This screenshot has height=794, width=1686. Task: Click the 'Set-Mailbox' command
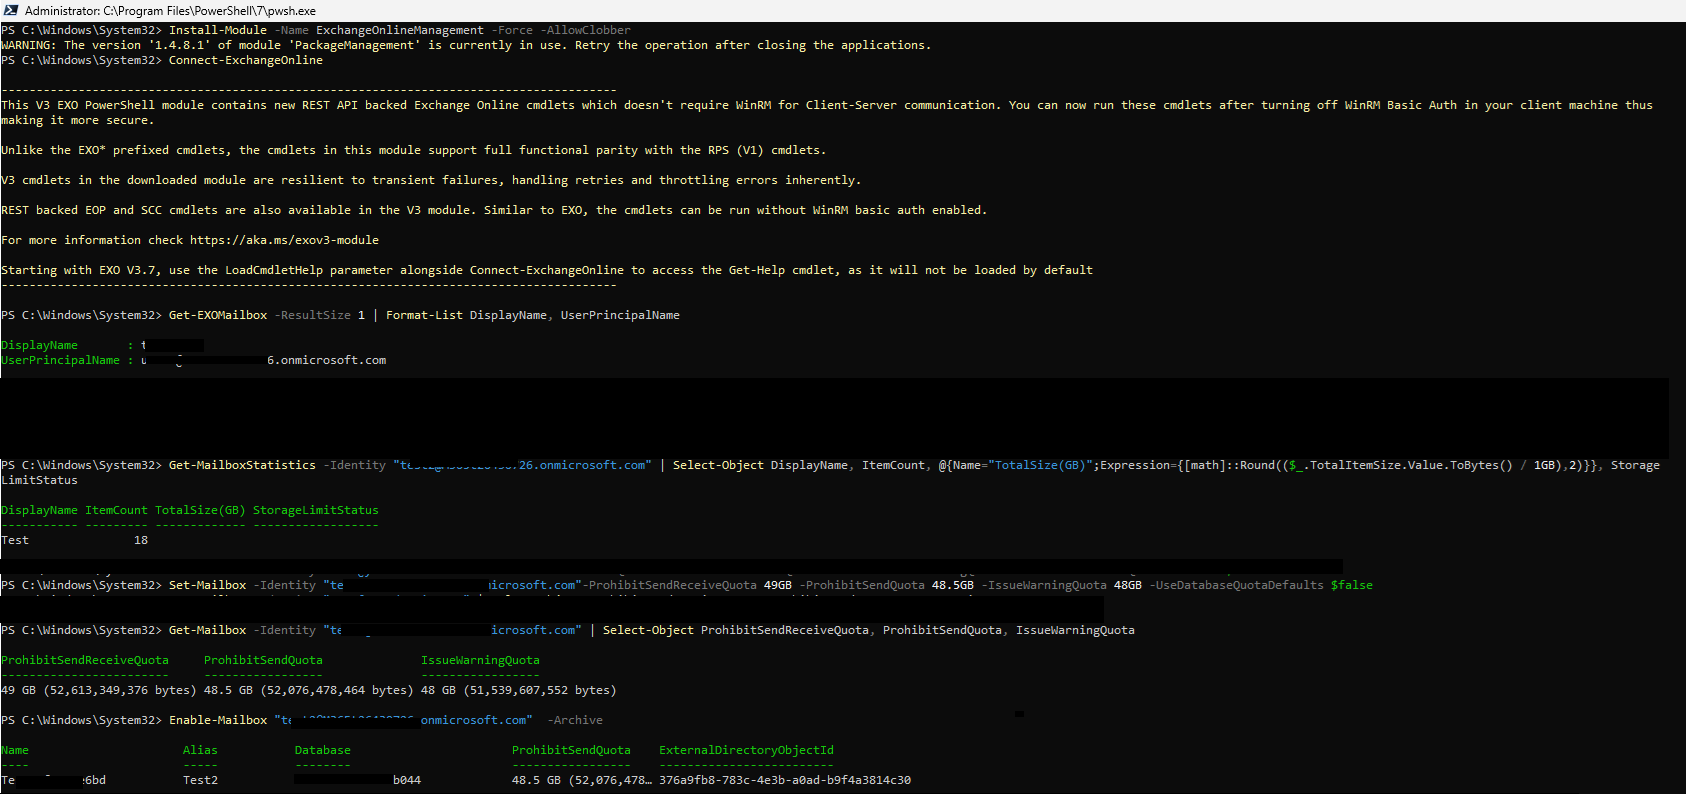coord(207,585)
